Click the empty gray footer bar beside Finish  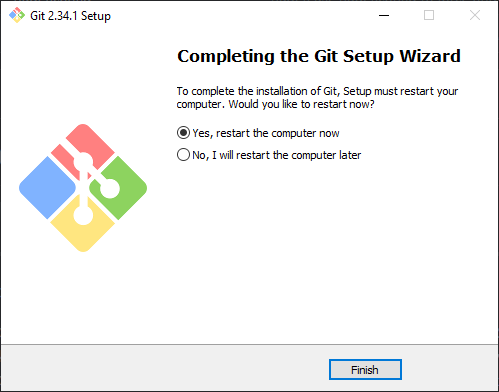click(x=165, y=369)
